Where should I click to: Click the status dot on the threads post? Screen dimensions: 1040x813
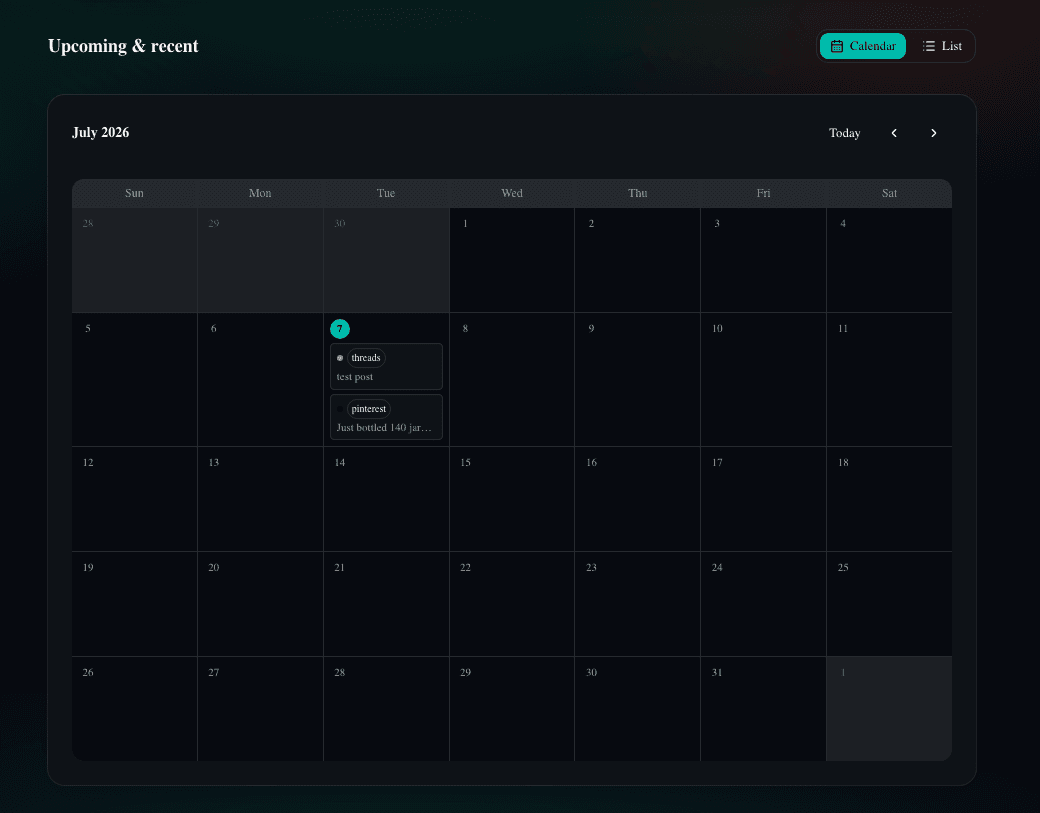(x=340, y=358)
